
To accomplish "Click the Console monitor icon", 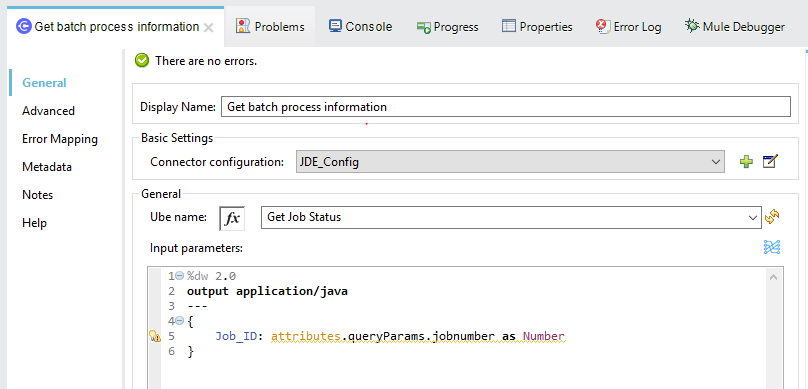I will [x=335, y=26].
